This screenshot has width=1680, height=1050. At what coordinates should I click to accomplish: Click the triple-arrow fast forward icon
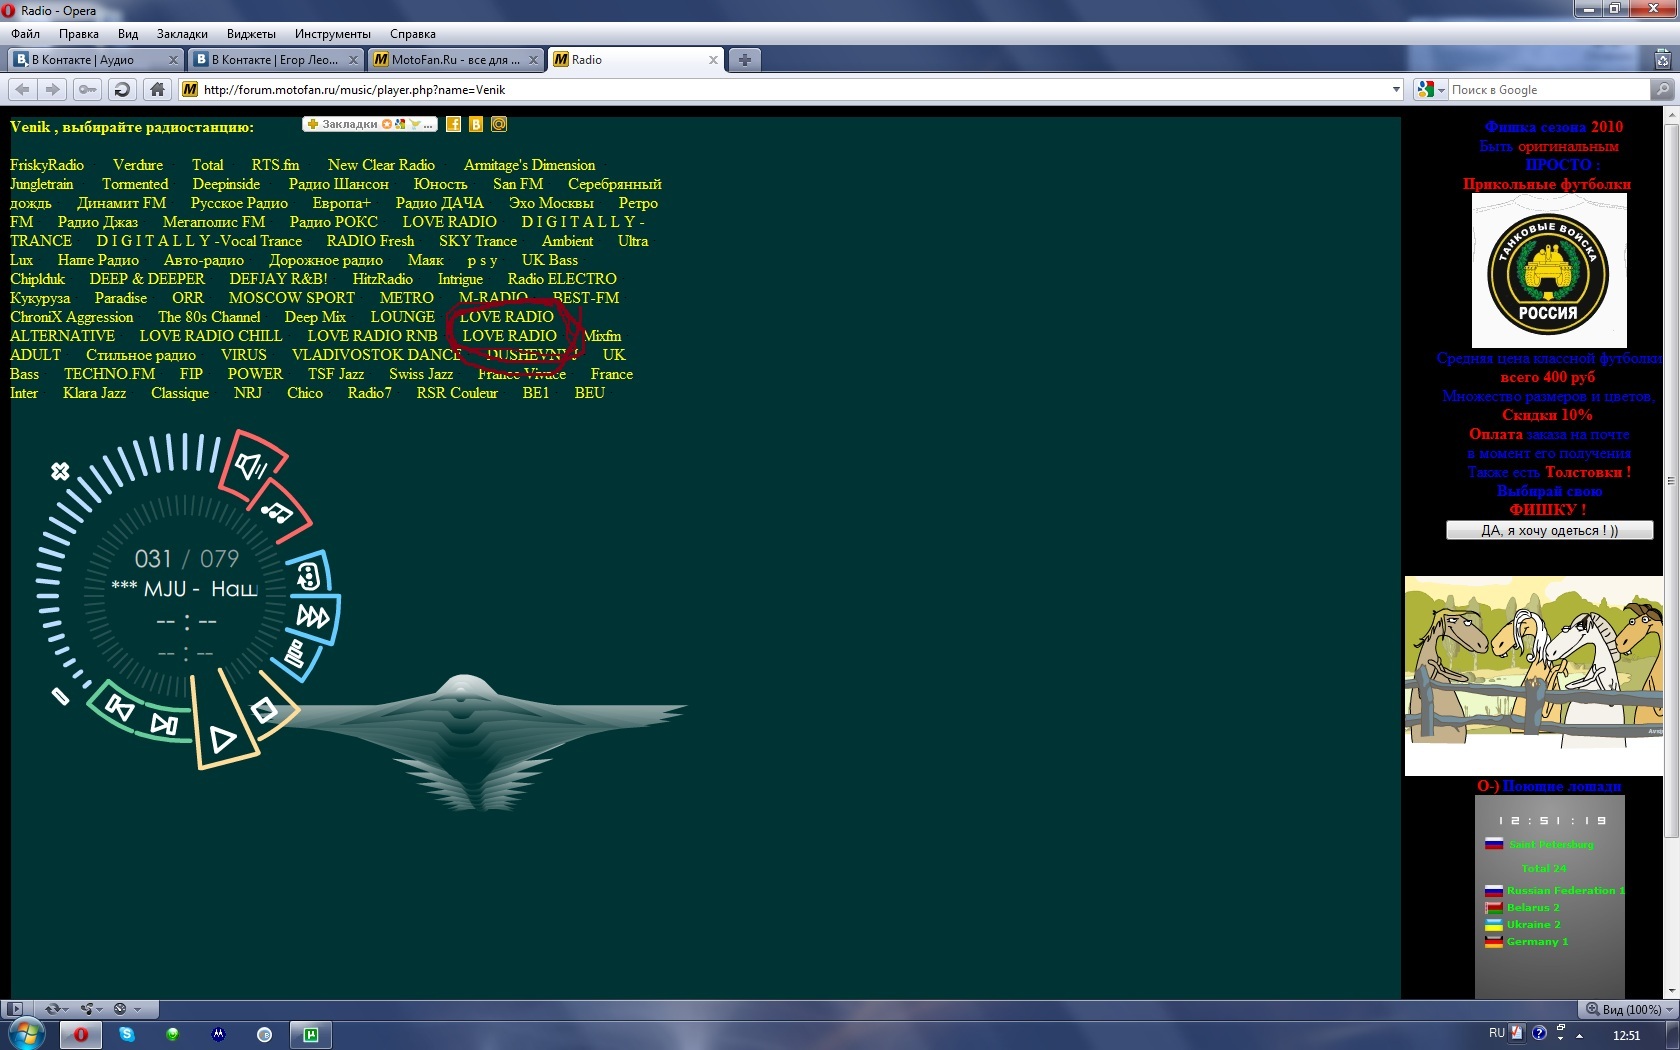(x=313, y=617)
